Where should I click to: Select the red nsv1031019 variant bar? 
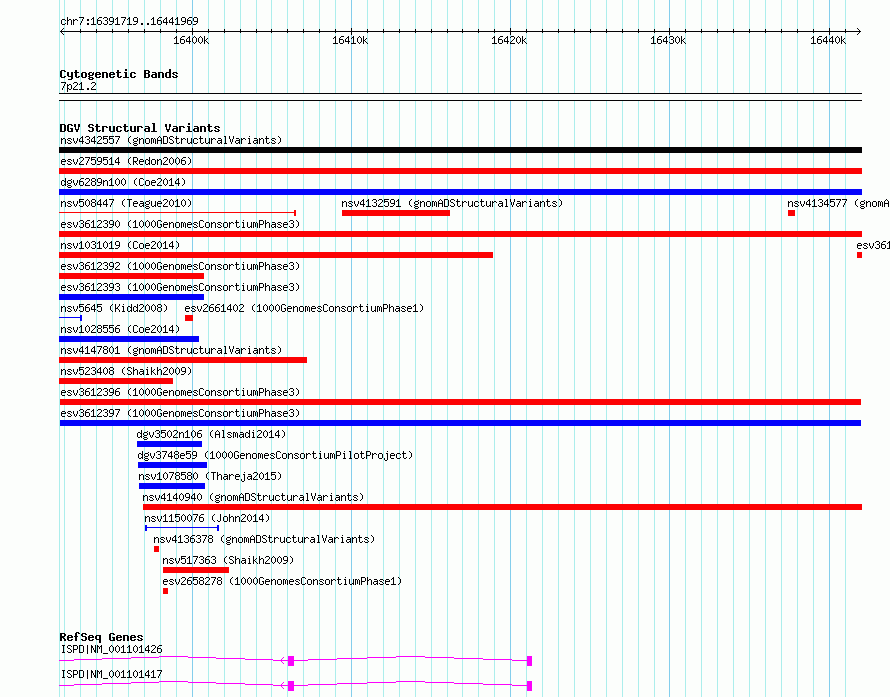point(276,255)
